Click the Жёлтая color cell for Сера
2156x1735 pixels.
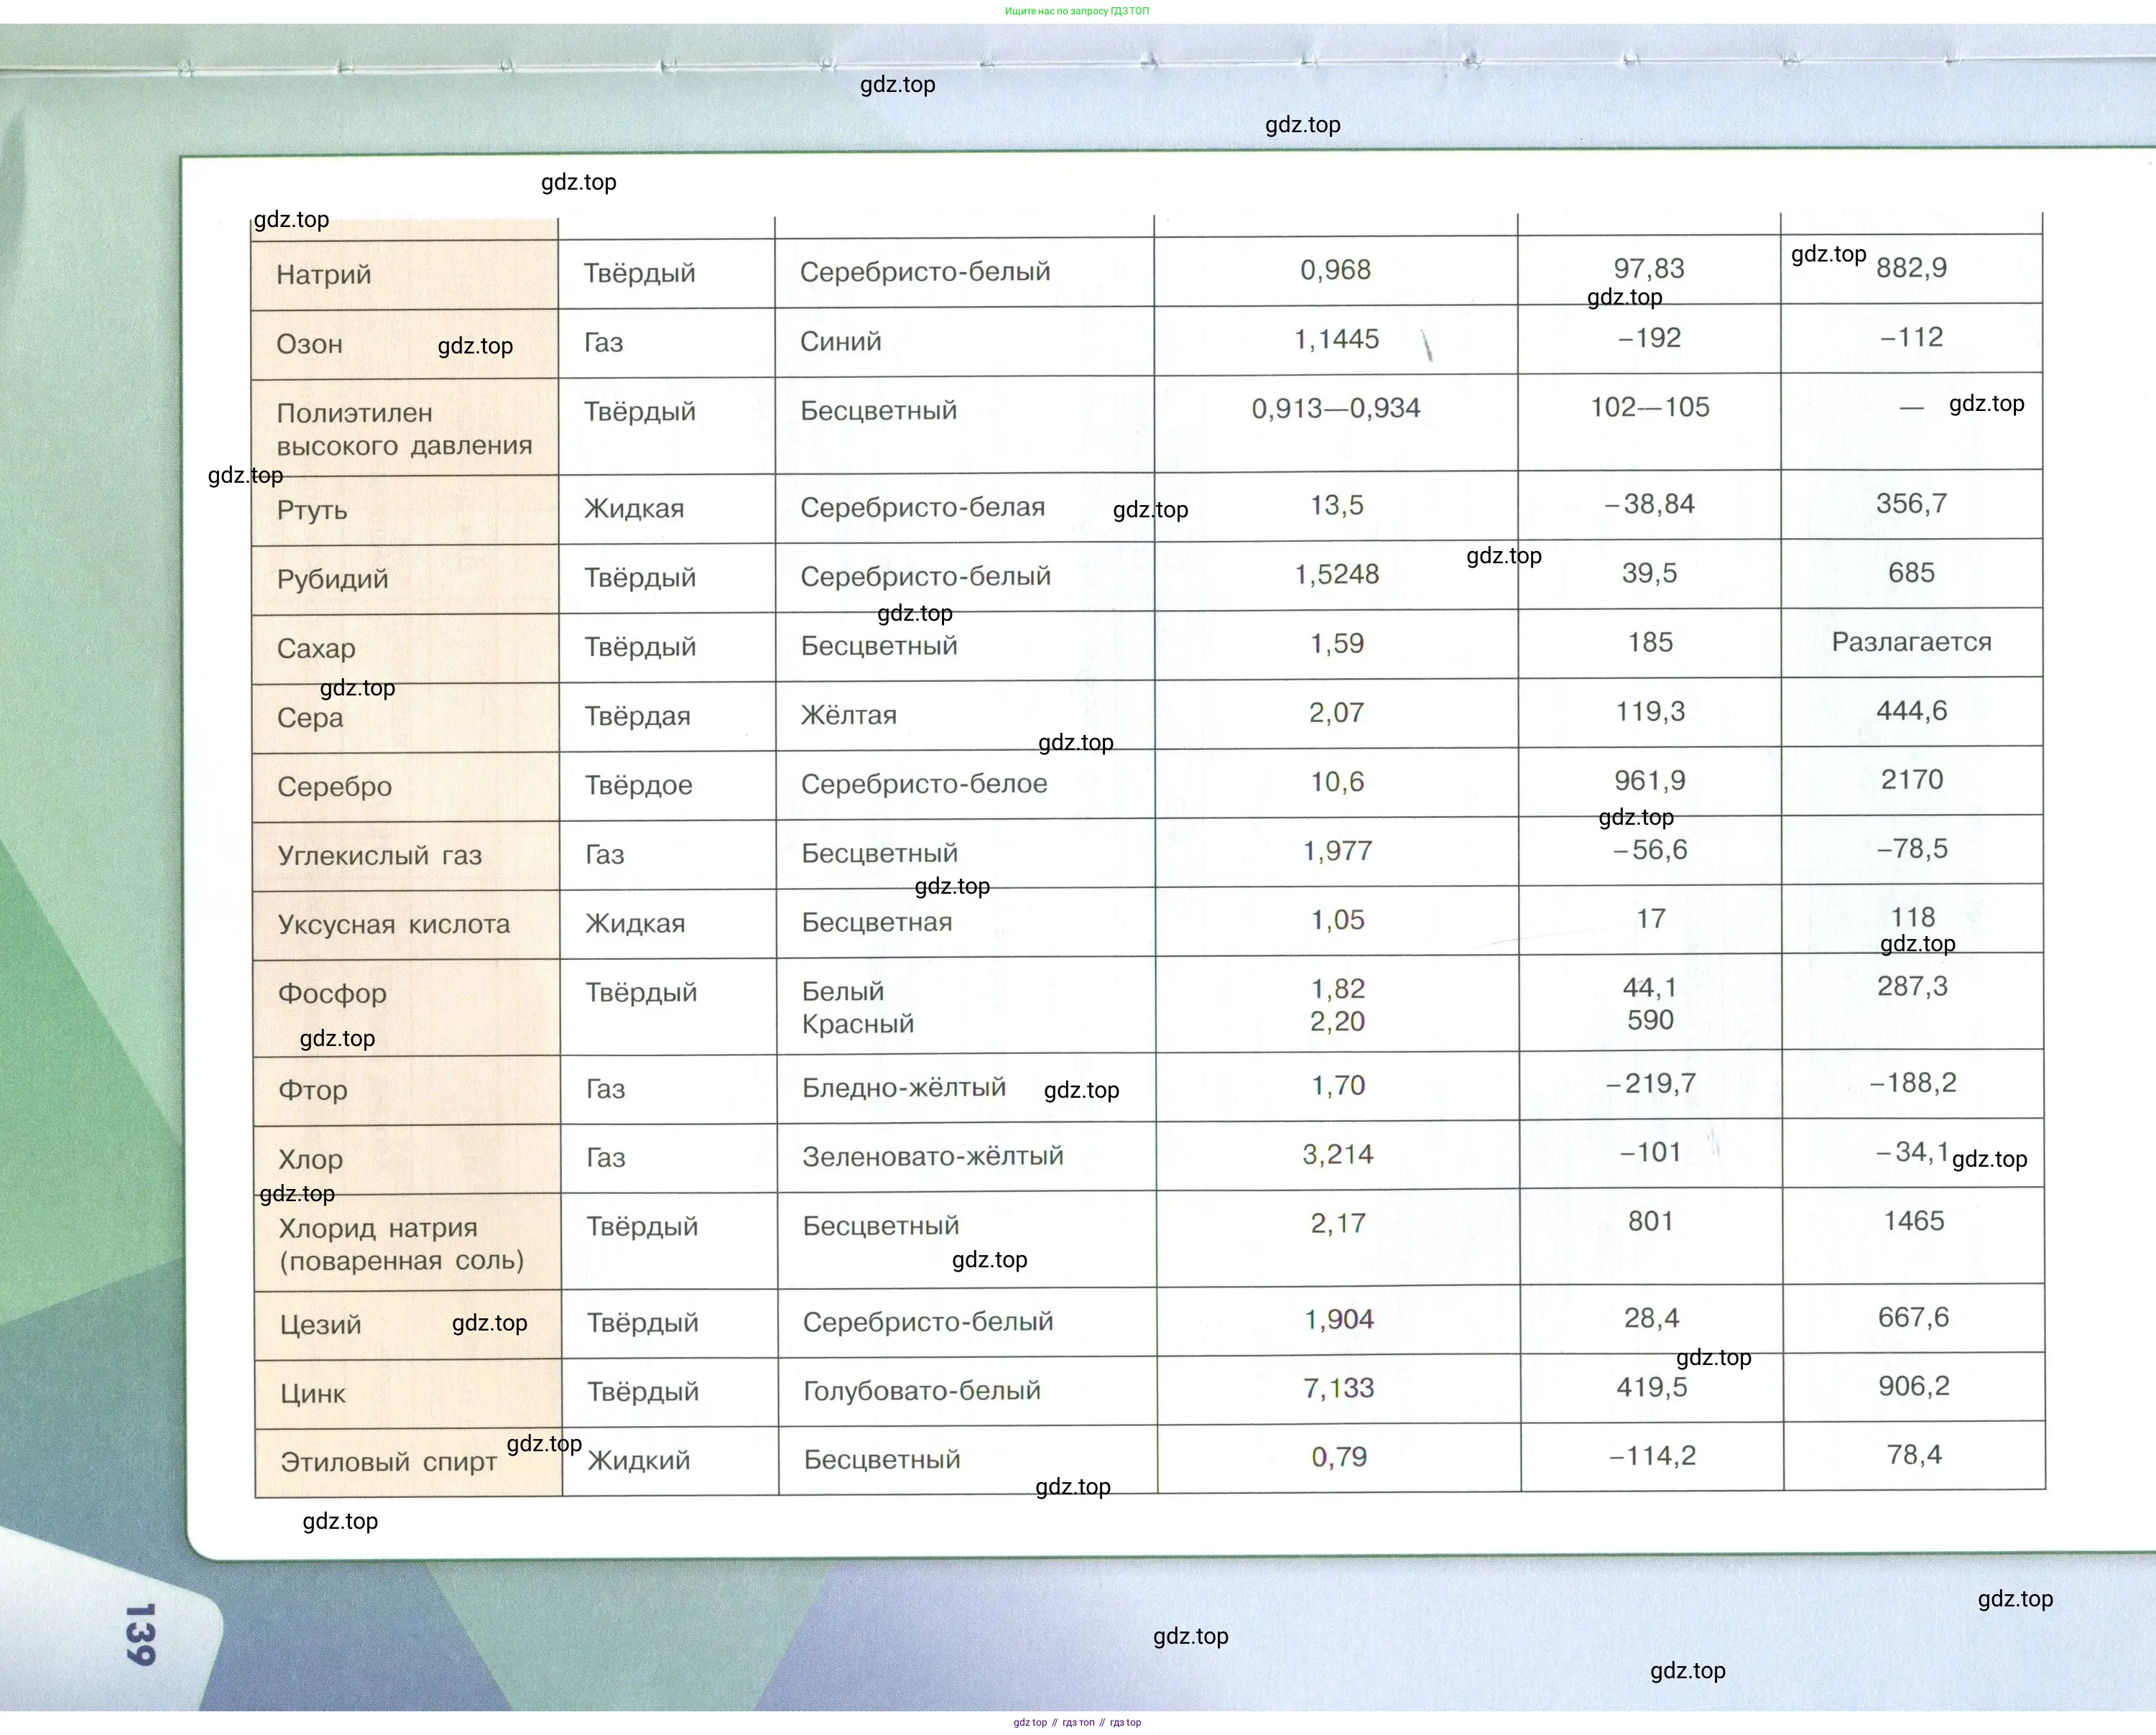tap(848, 715)
